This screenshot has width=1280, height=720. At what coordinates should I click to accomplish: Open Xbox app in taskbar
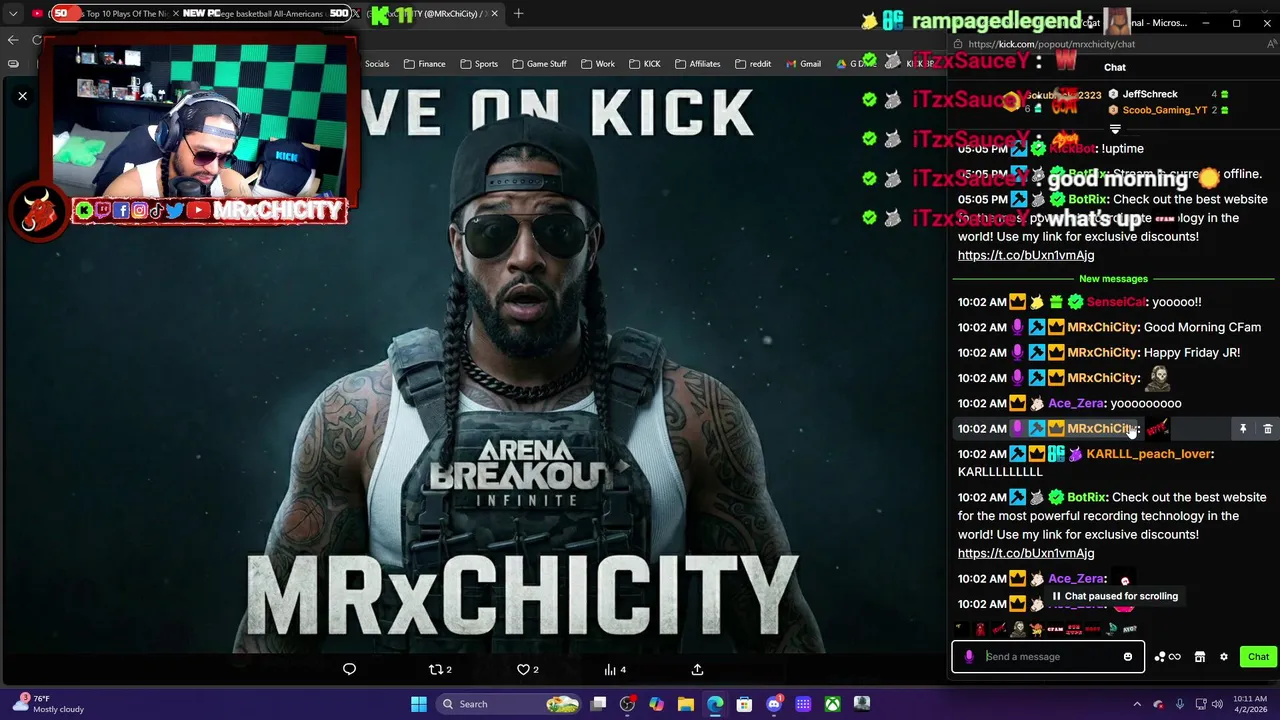pos(832,704)
